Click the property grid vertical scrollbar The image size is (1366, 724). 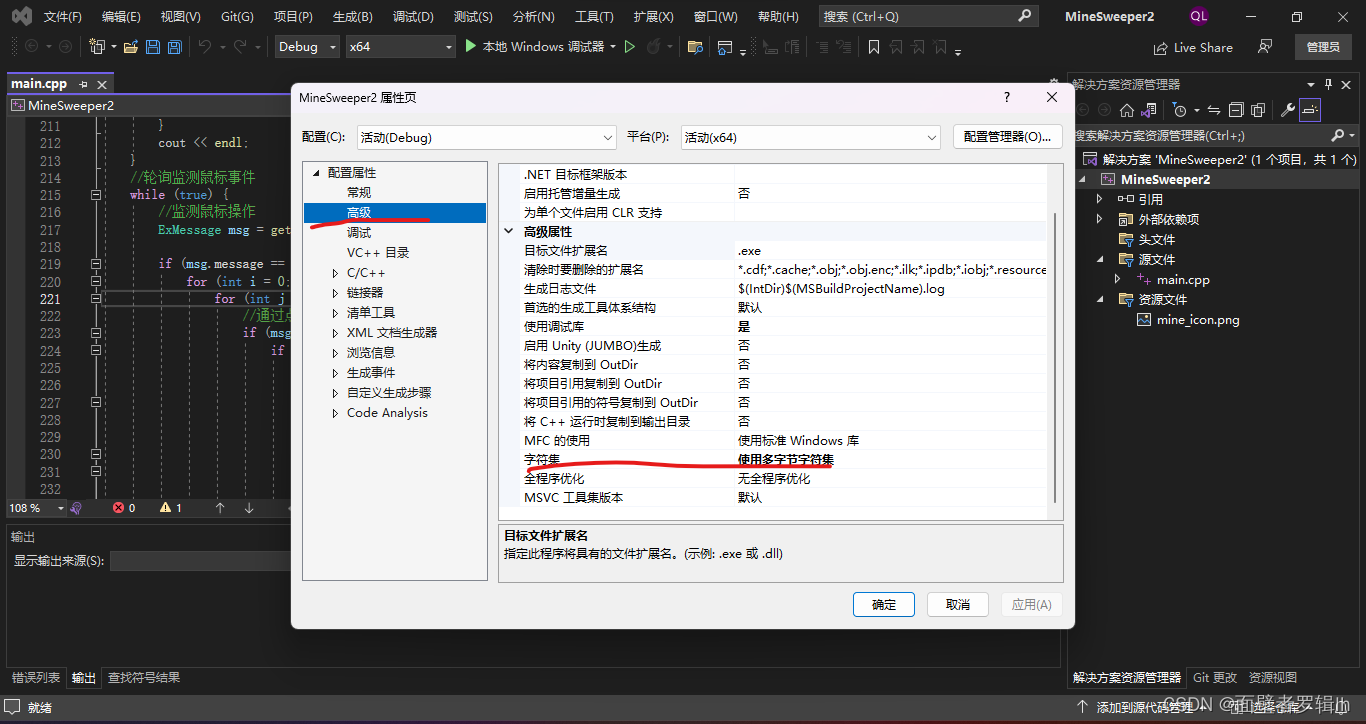coord(1054,360)
